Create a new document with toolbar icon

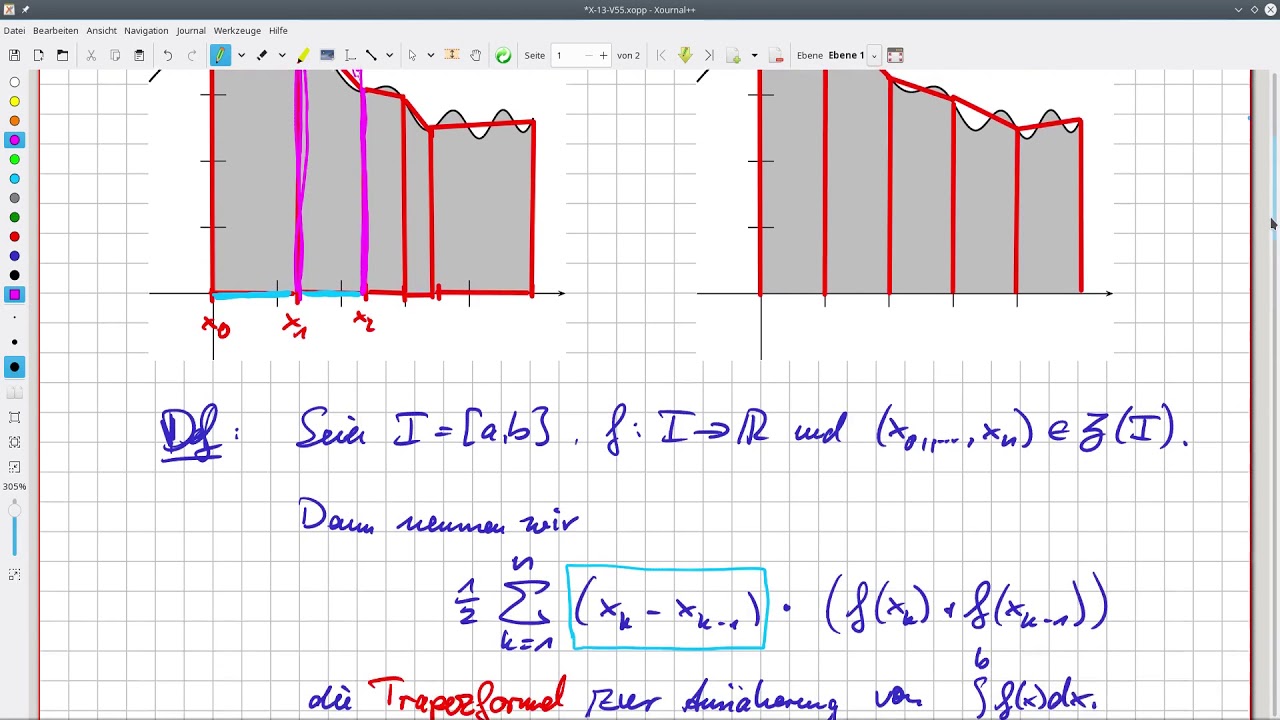point(38,56)
